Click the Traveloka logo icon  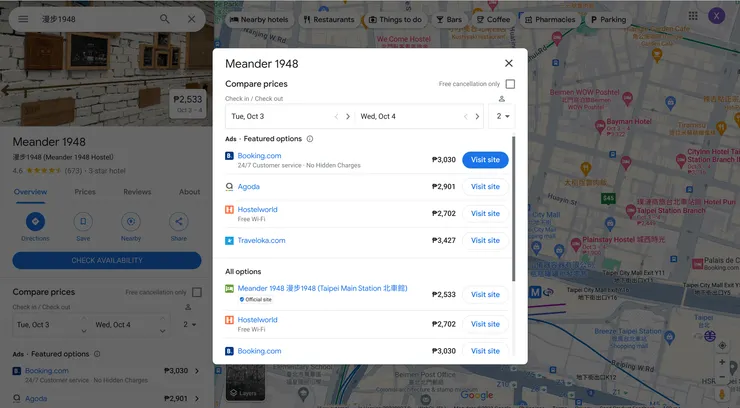click(x=229, y=241)
